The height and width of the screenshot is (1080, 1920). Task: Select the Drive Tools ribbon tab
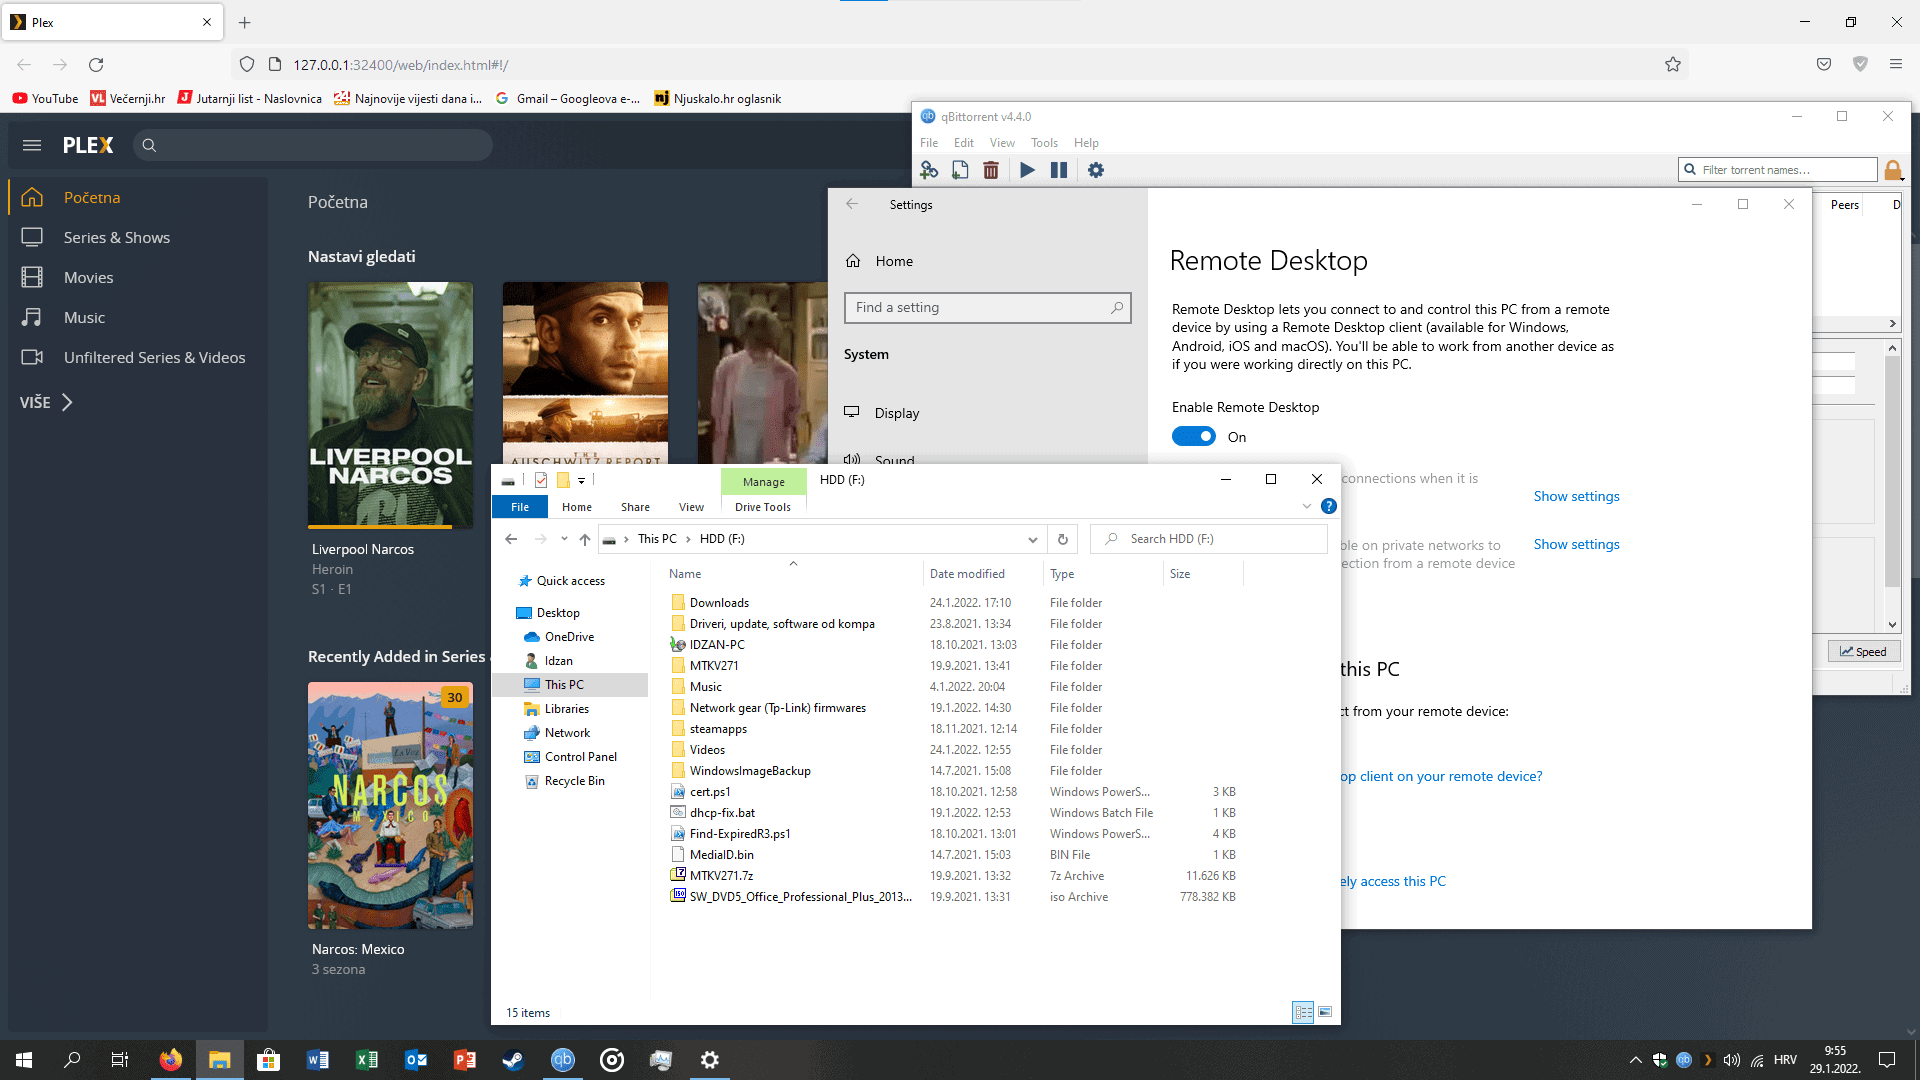(x=763, y=507)
